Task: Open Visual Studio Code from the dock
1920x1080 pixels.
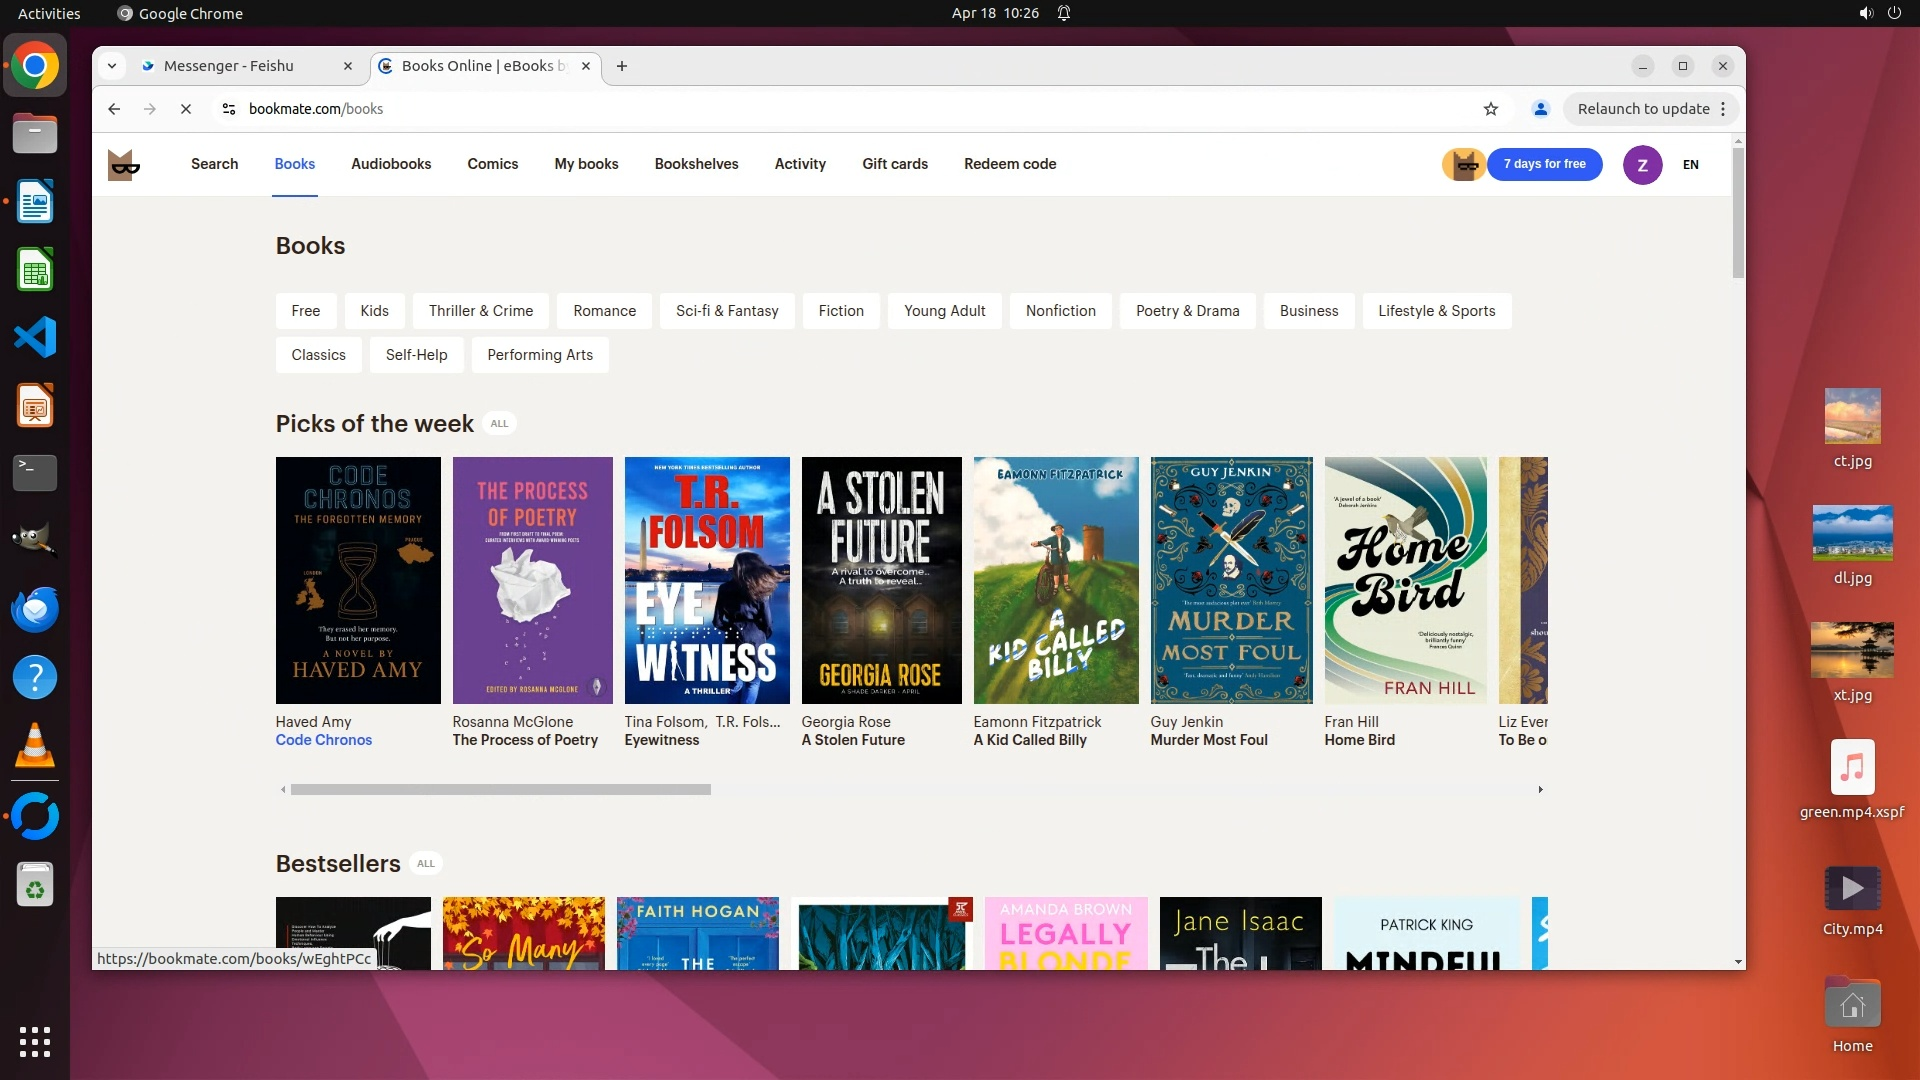Action: pos(35,338)
